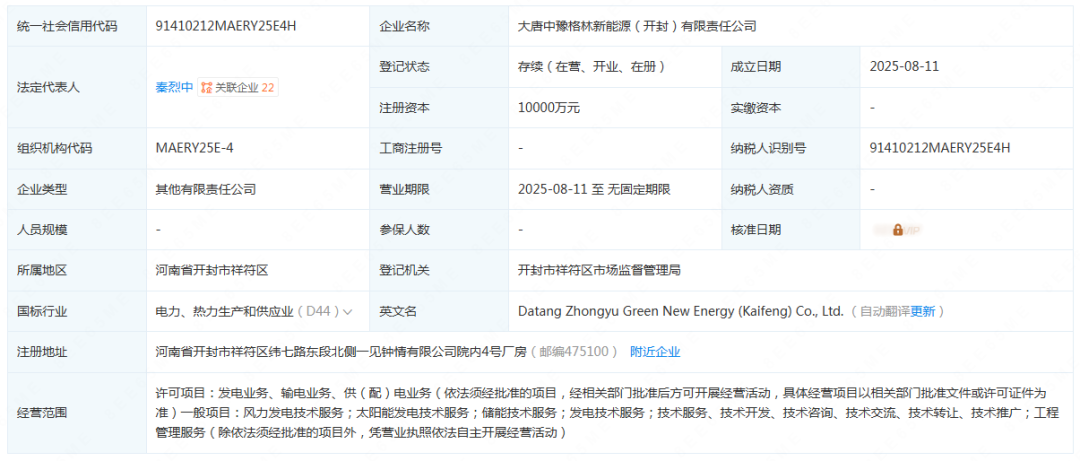Click the registration authority 开封市祥符区市场监督管理局
Image resolution: width=1080 pixels, height=461 pixels.
click(x=599, y=270)
